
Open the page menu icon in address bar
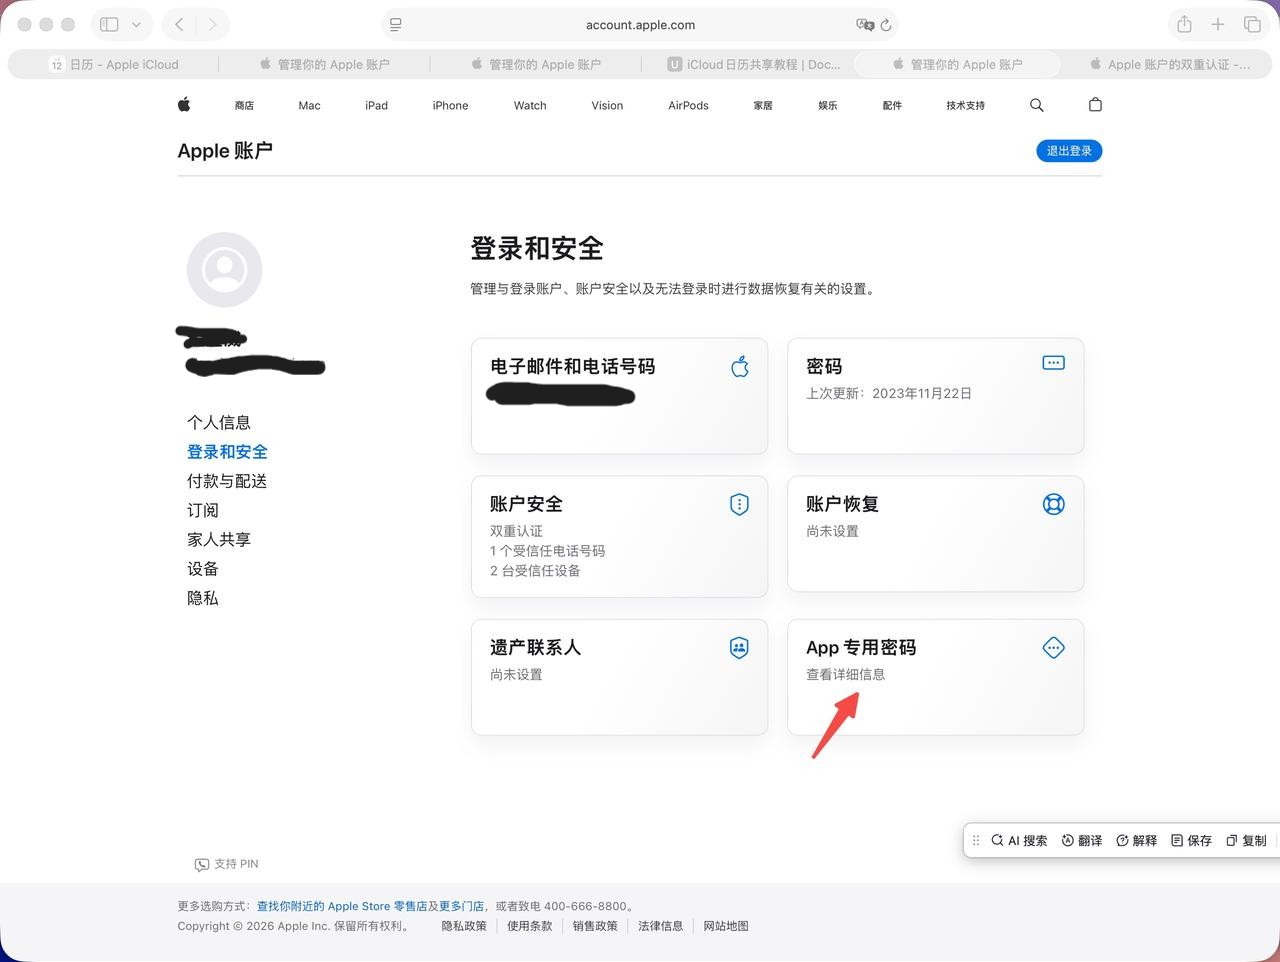tap(396, 25)
